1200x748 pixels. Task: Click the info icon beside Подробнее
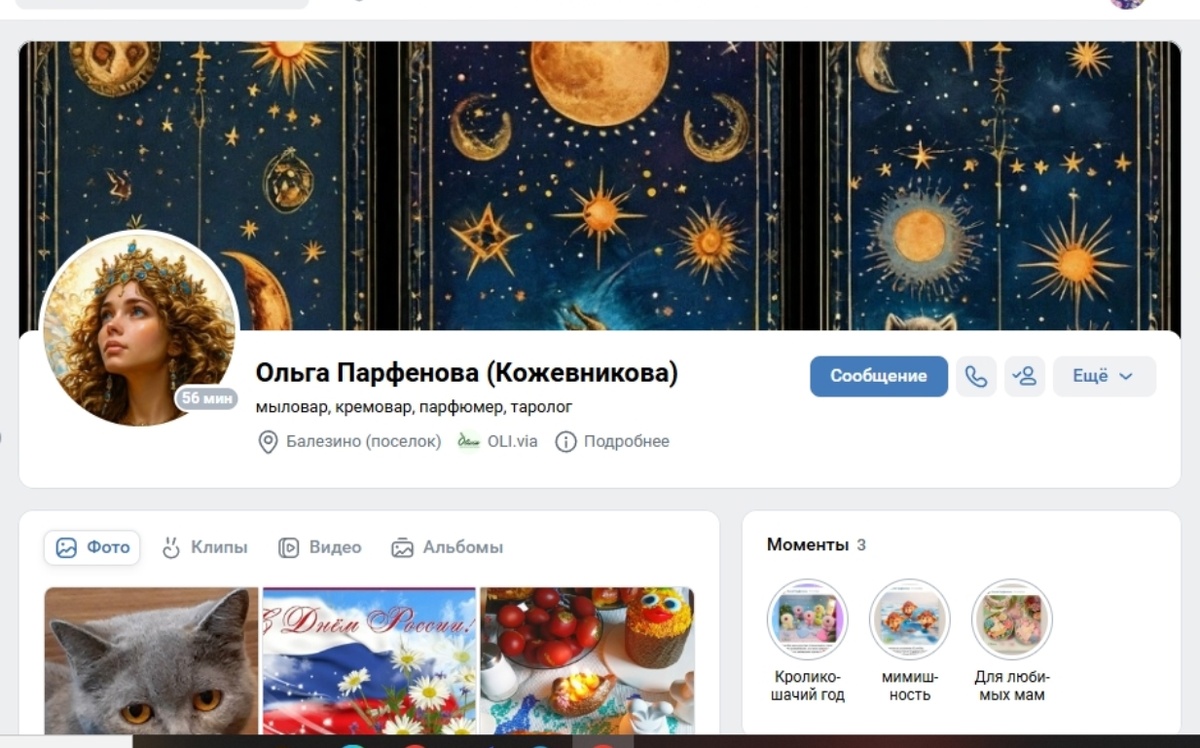point(566,442)
